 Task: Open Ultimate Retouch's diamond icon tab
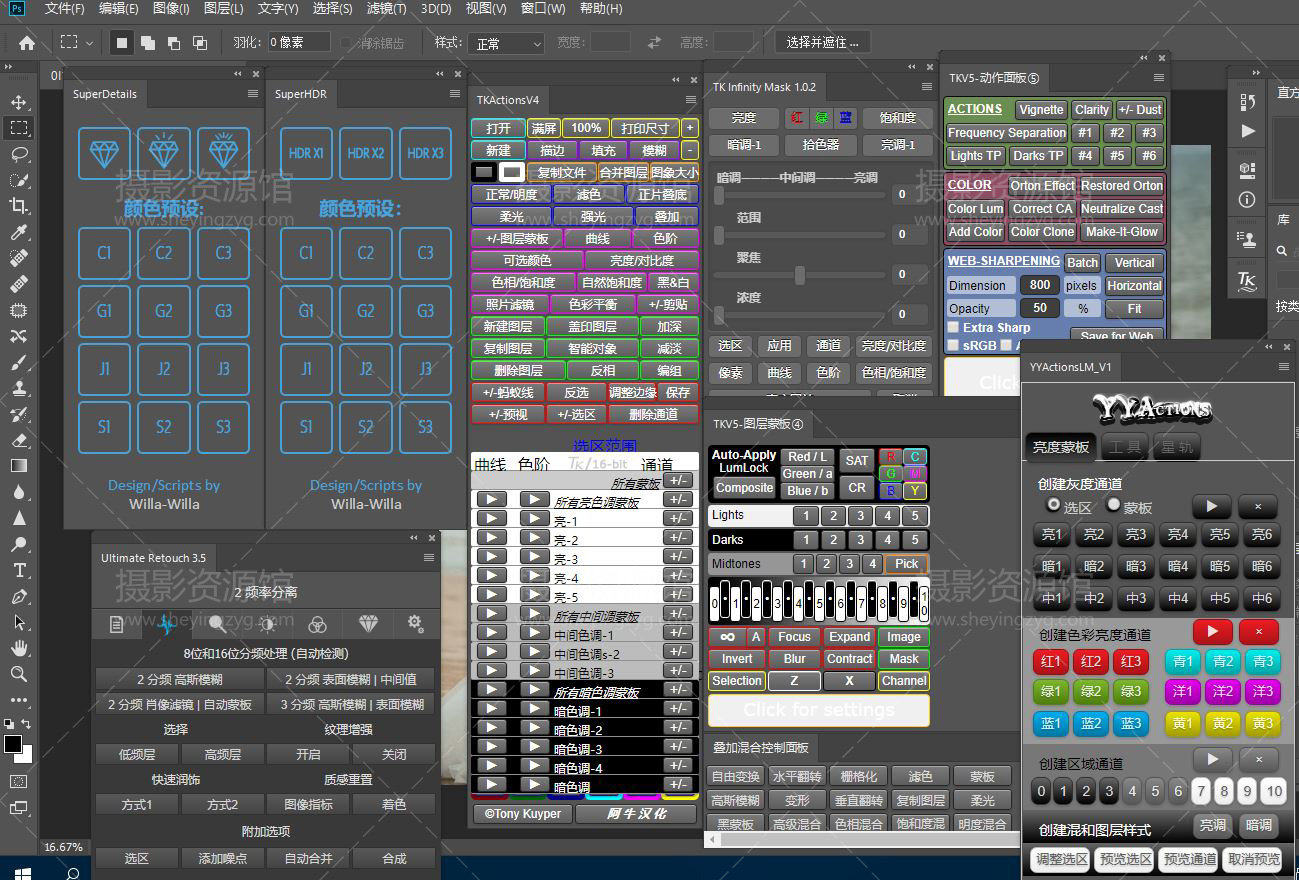point(368,624)
